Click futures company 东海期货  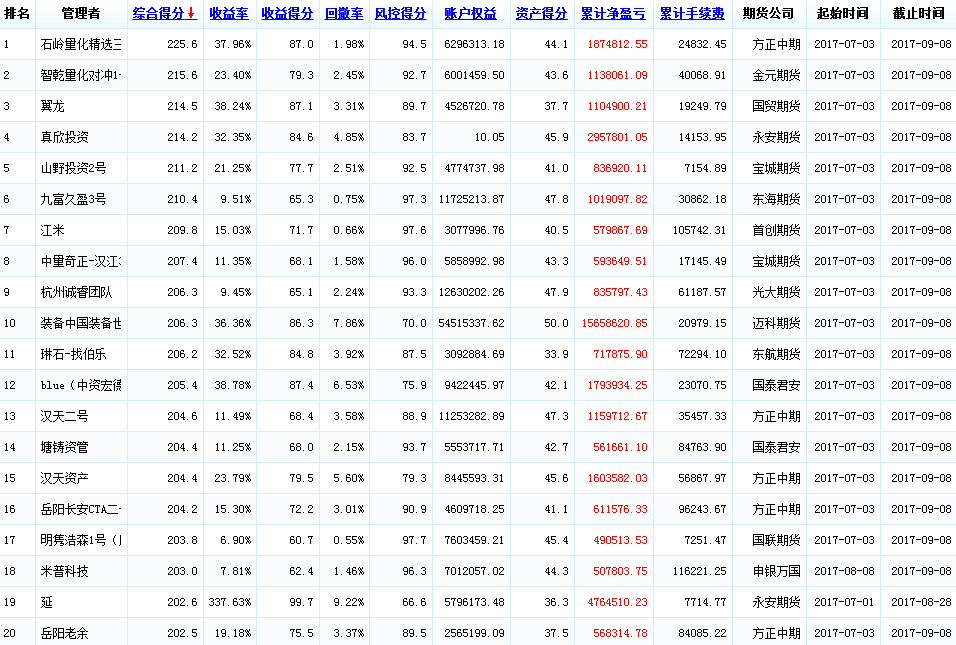[x=776, y=199]
